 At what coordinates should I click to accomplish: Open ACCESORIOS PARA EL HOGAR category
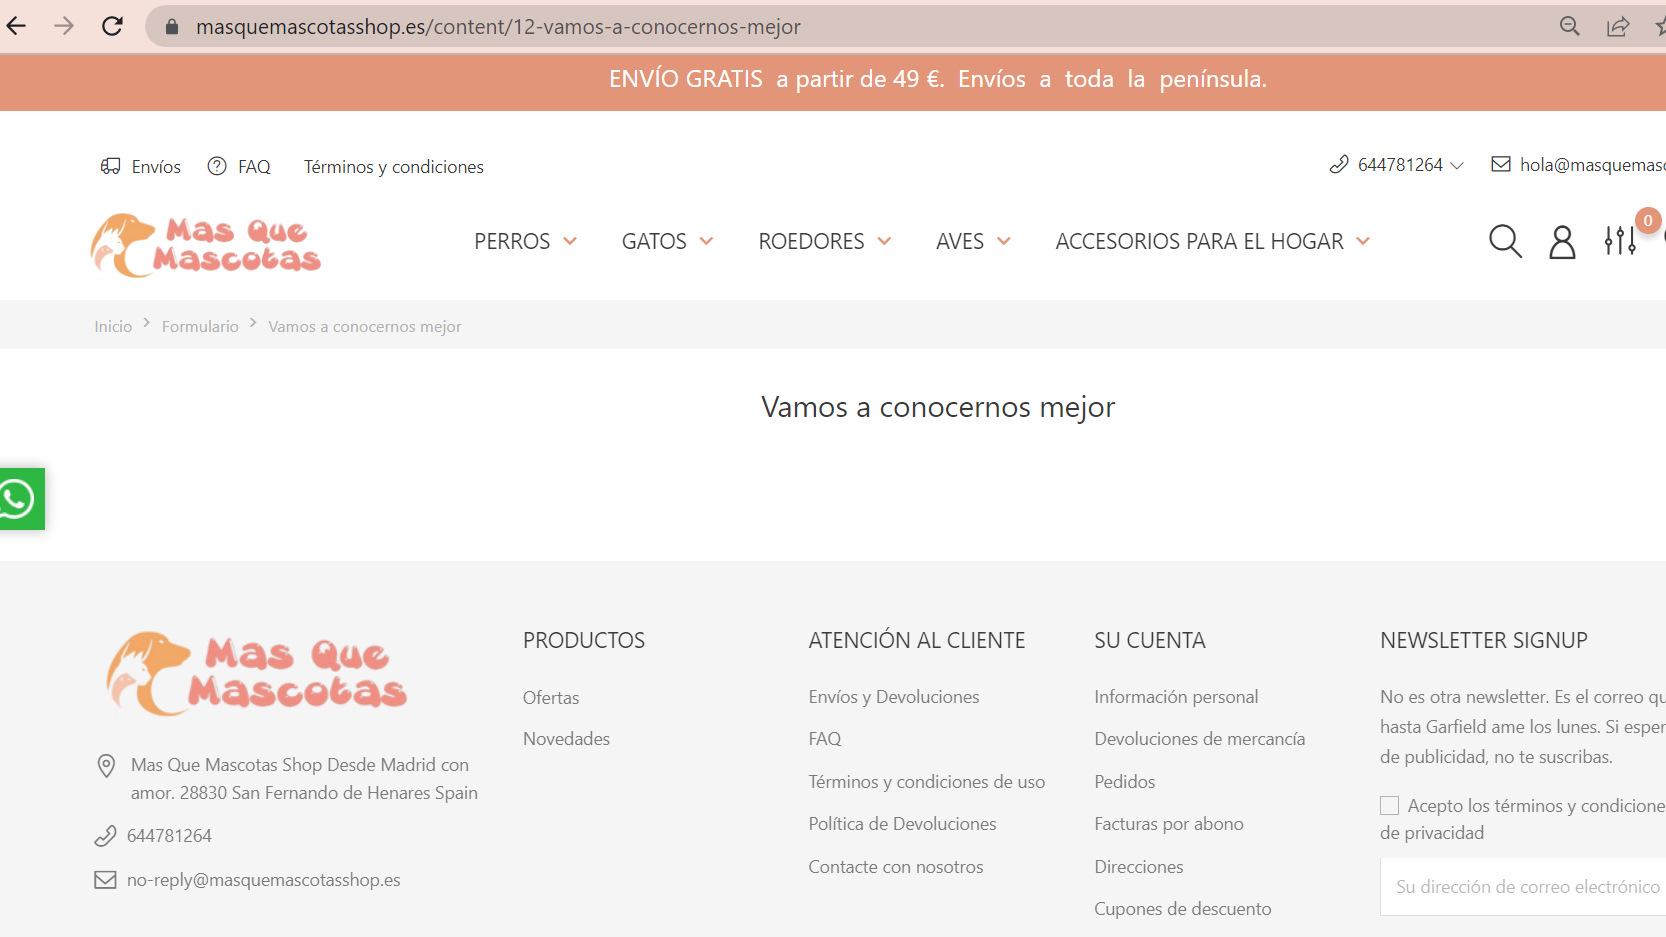(x=1199, y=241)
